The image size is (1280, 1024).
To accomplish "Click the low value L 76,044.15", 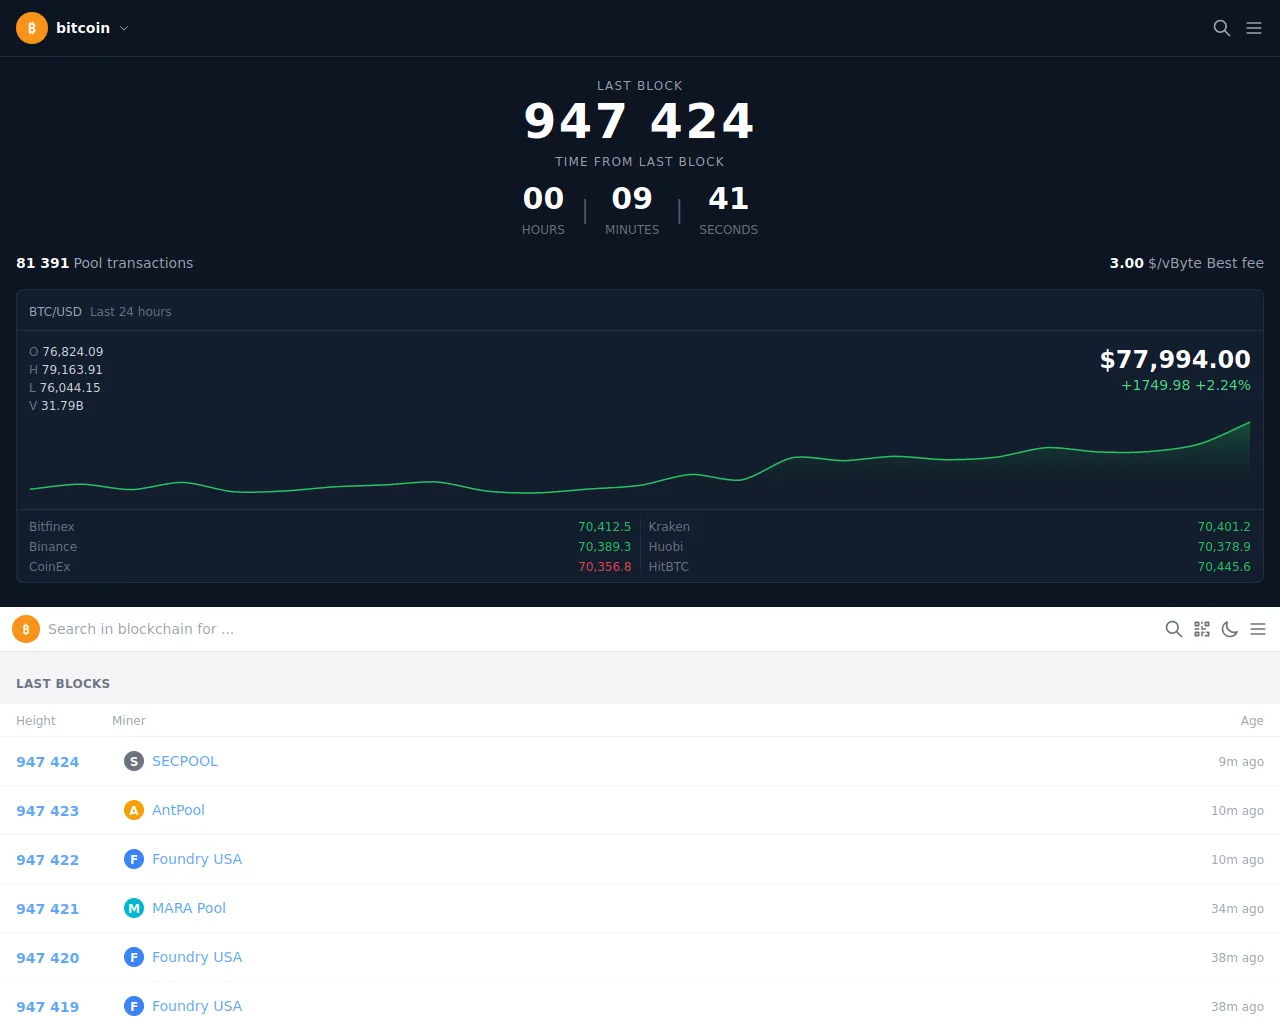I will pyautogui.click(x=65, y=388).
